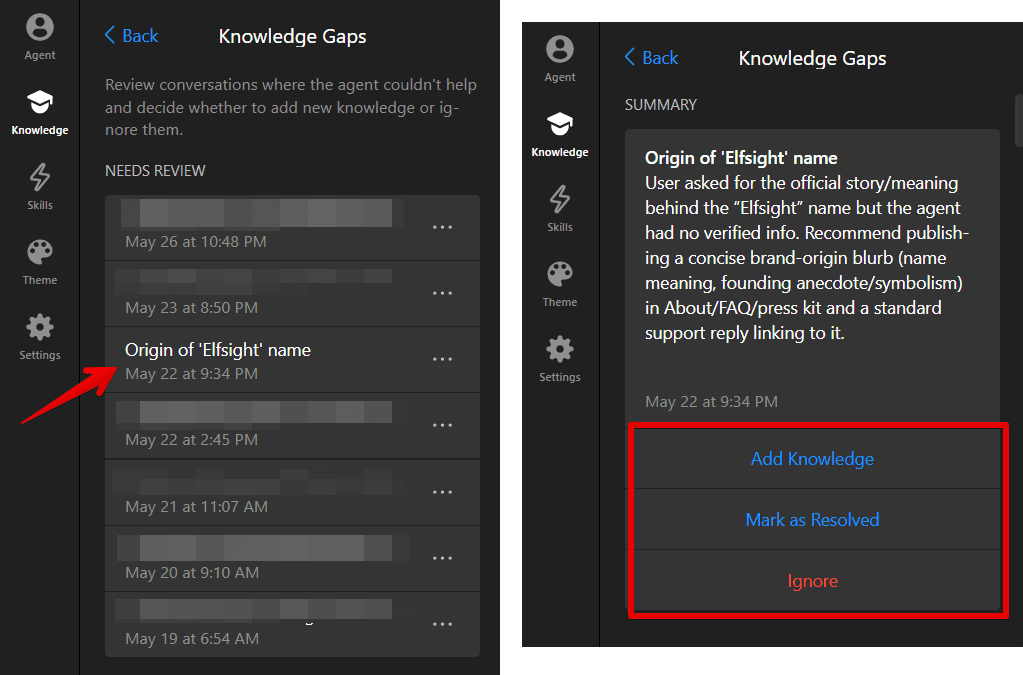Click the May 22 at 9:34 PM timestamp in summary
Screen dimensions: 1023x675
tap(711, 402)
